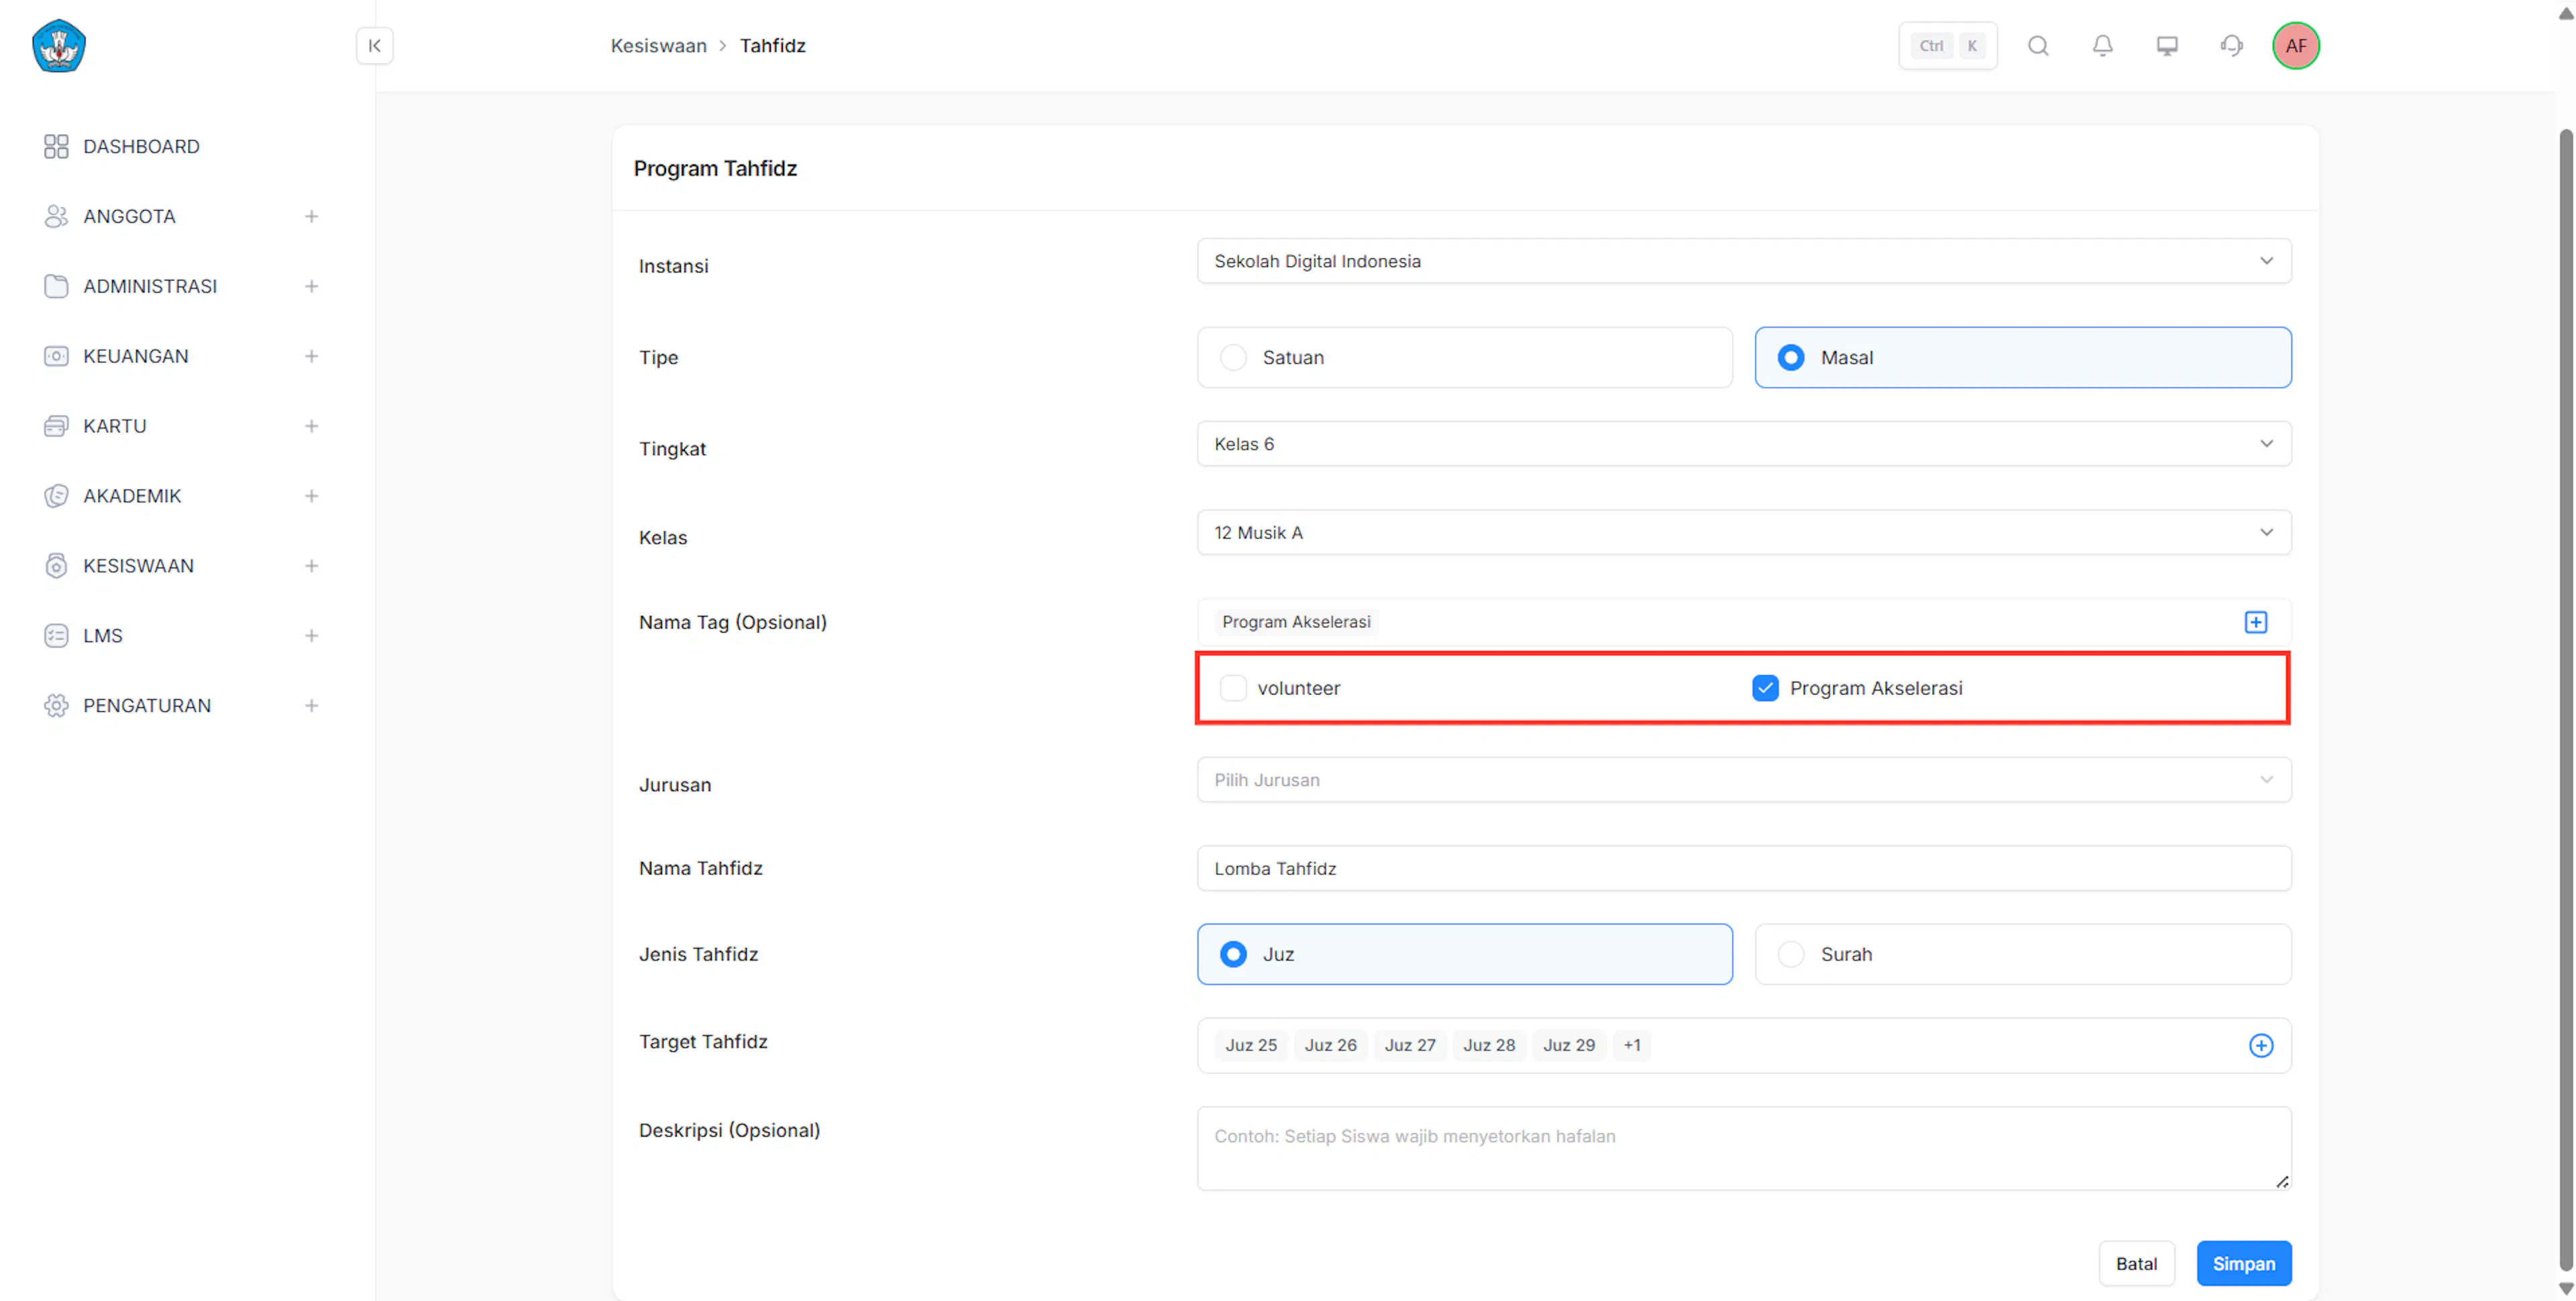Click the Program Akselerasi tag chip

point(1295,622)
